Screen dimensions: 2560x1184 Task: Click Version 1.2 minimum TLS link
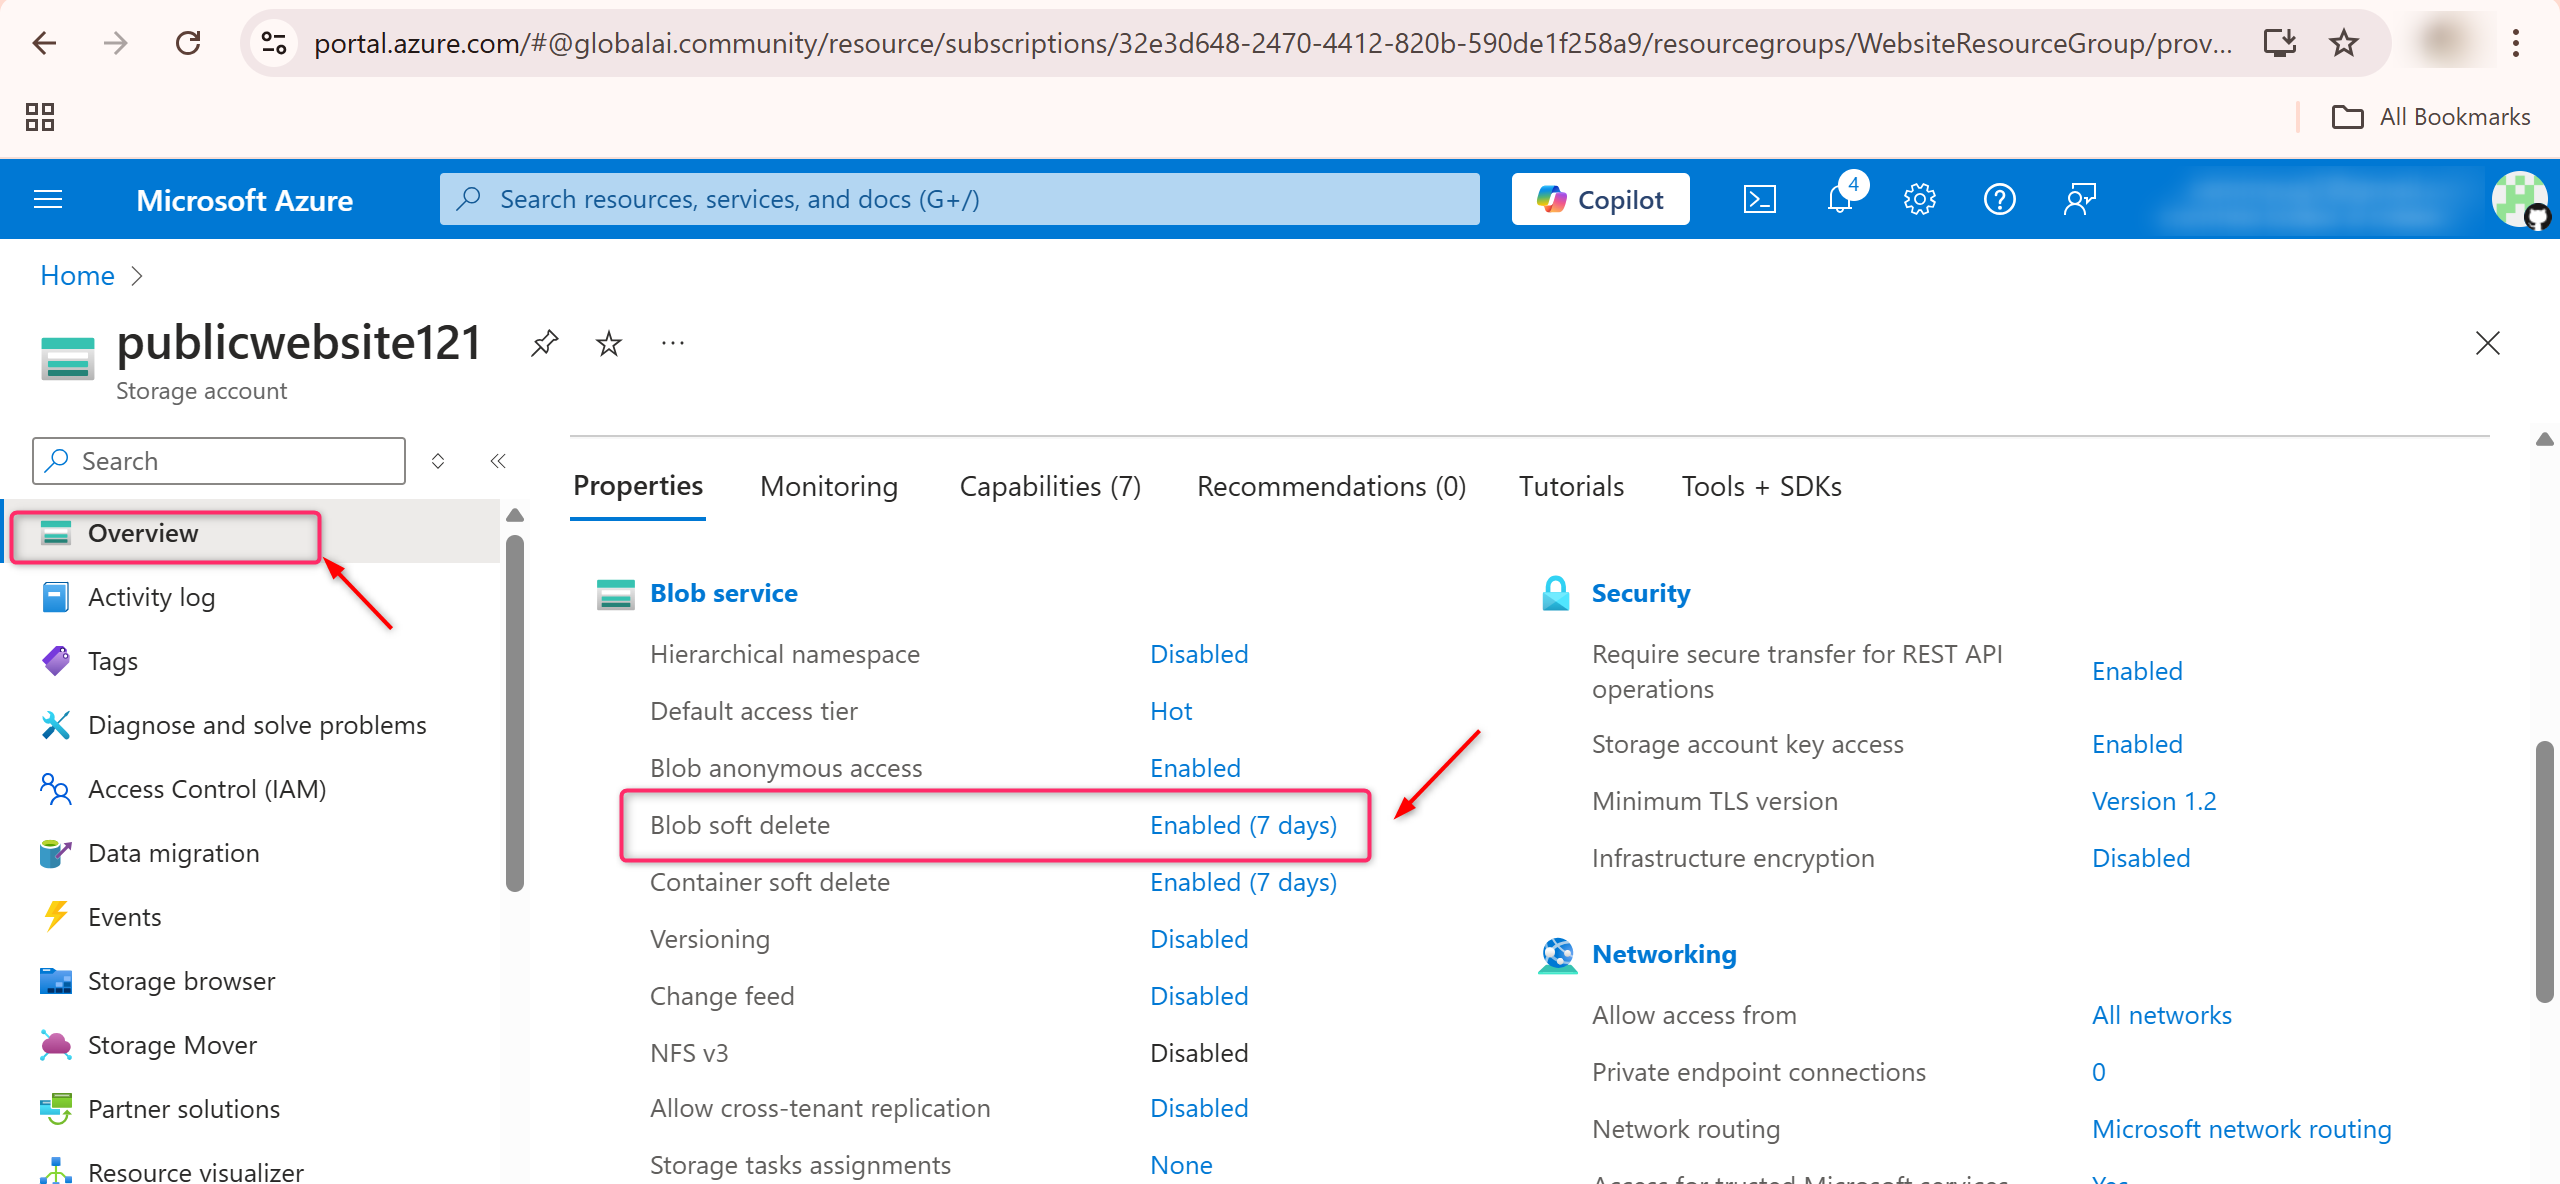tap(2154, 801)
